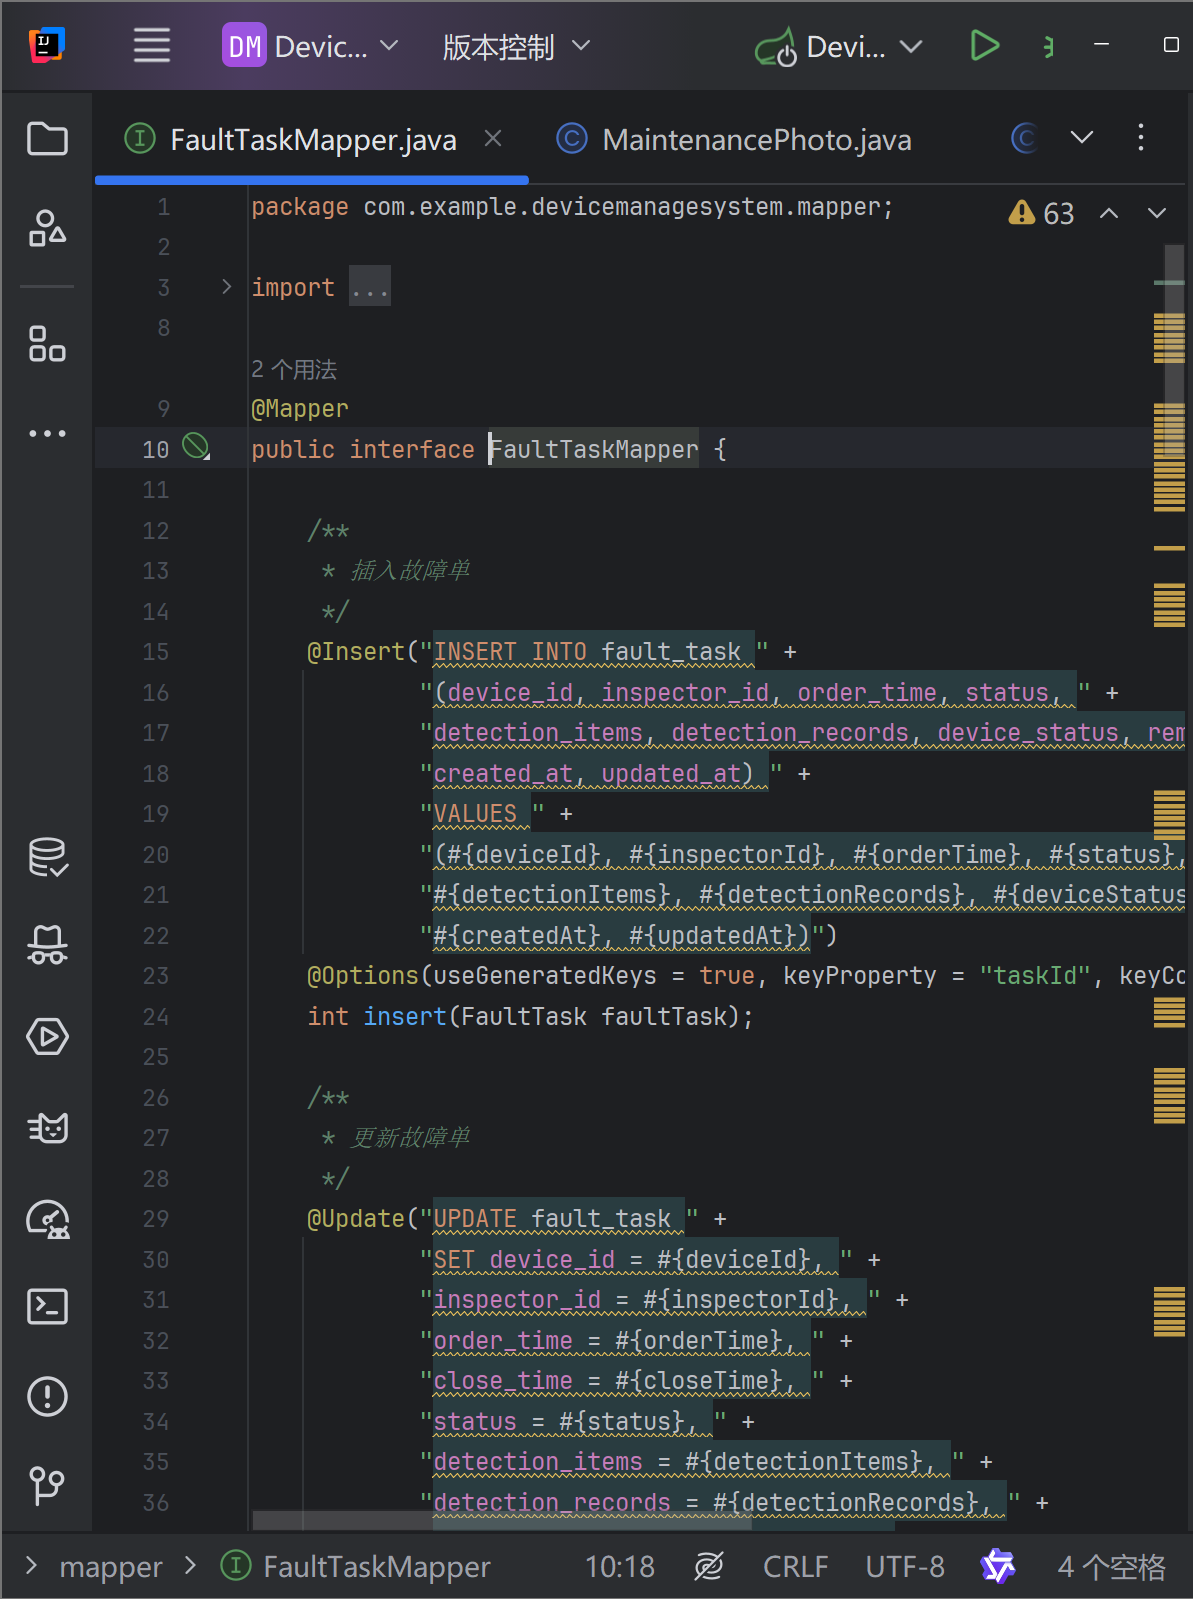
Task: Click the green Run button
Action: (x=984, y=46)
